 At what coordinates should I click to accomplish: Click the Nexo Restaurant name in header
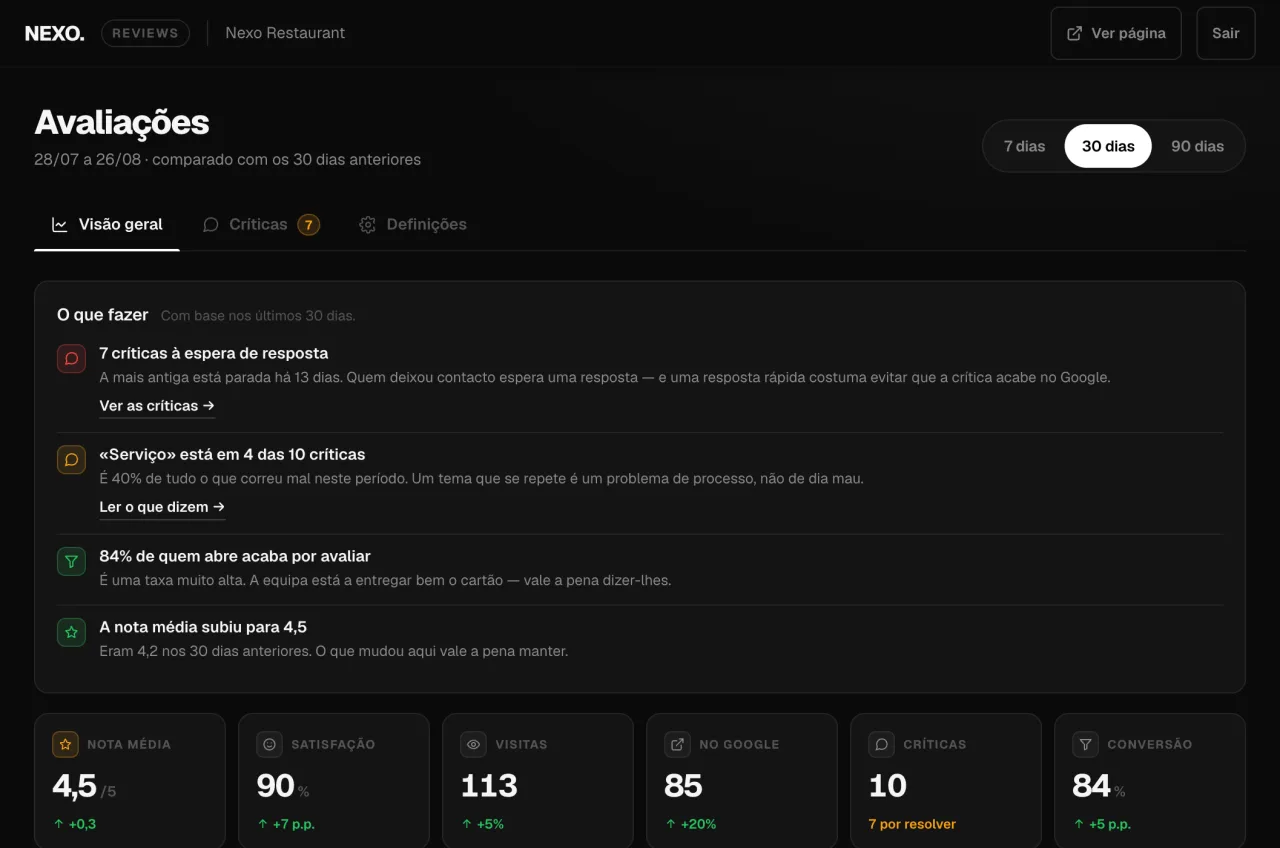(x=285, y=33)
